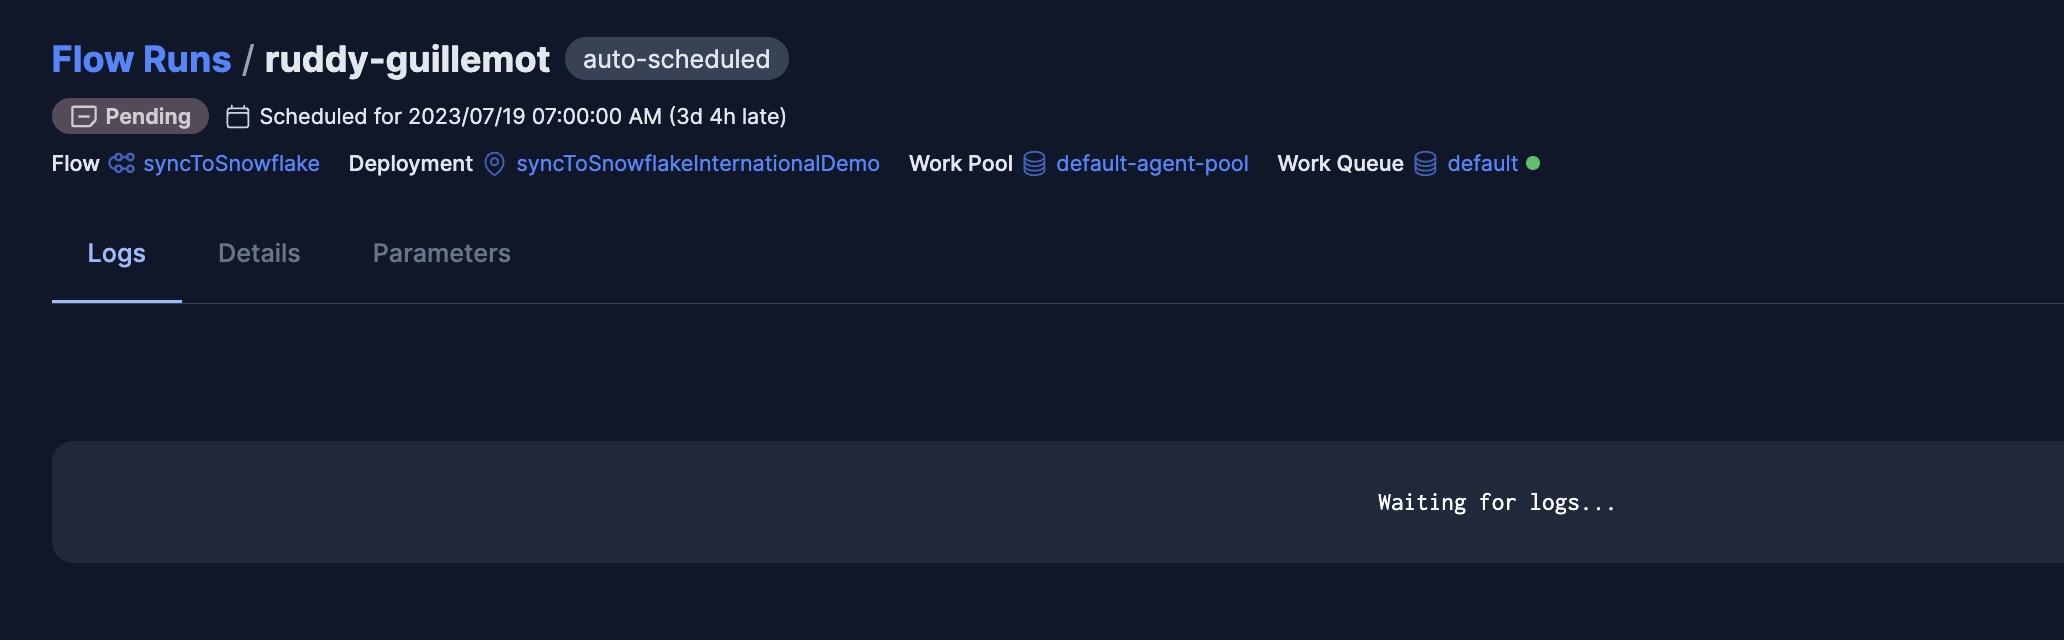Click the auto-scheduled tag
Viewport: 2064px width, 640px height.
click(x=676, y=59)
